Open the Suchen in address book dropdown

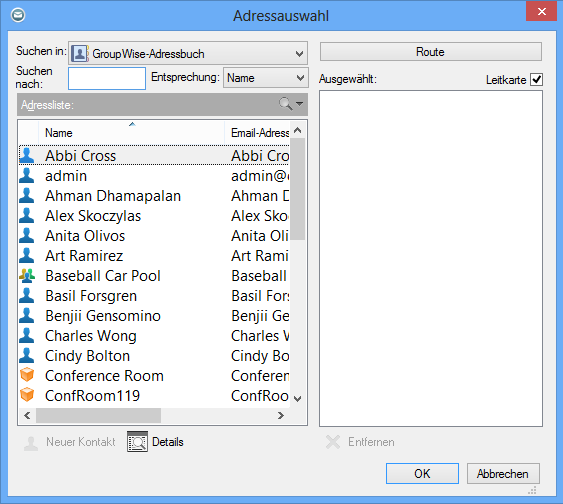pyautogui.click(x=187, y=53)
